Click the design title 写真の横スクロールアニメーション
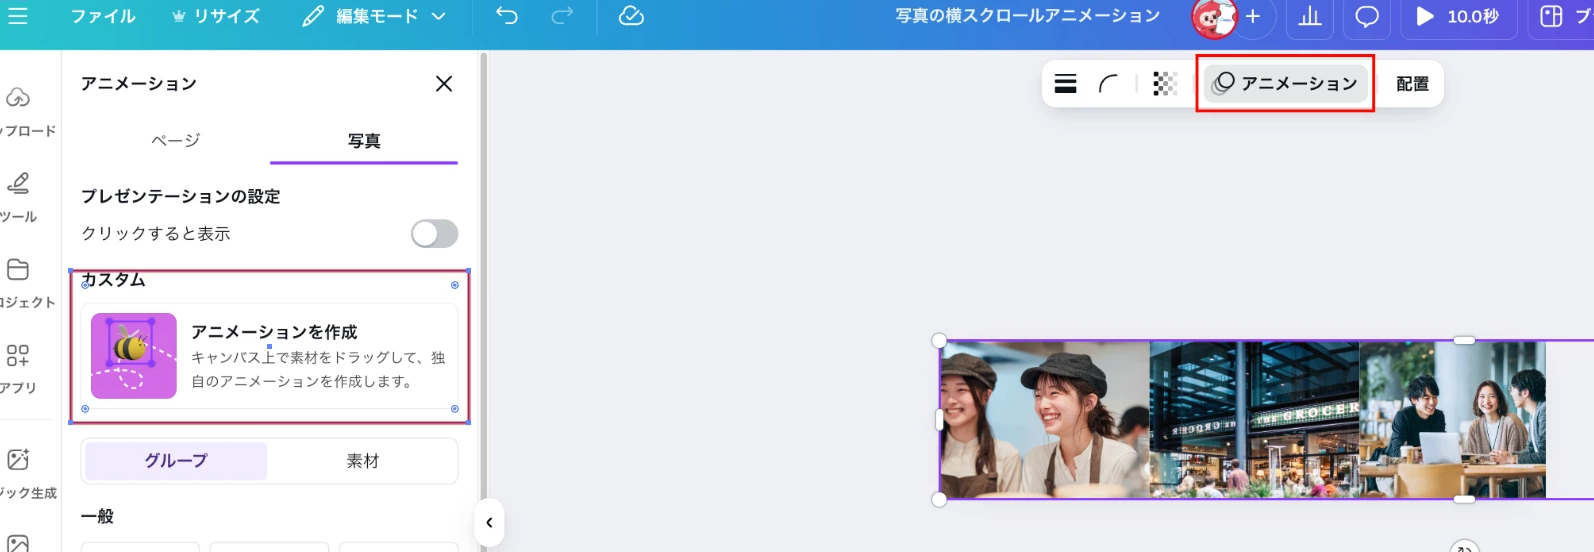The image size is (1594, 552). [1028, 16]
